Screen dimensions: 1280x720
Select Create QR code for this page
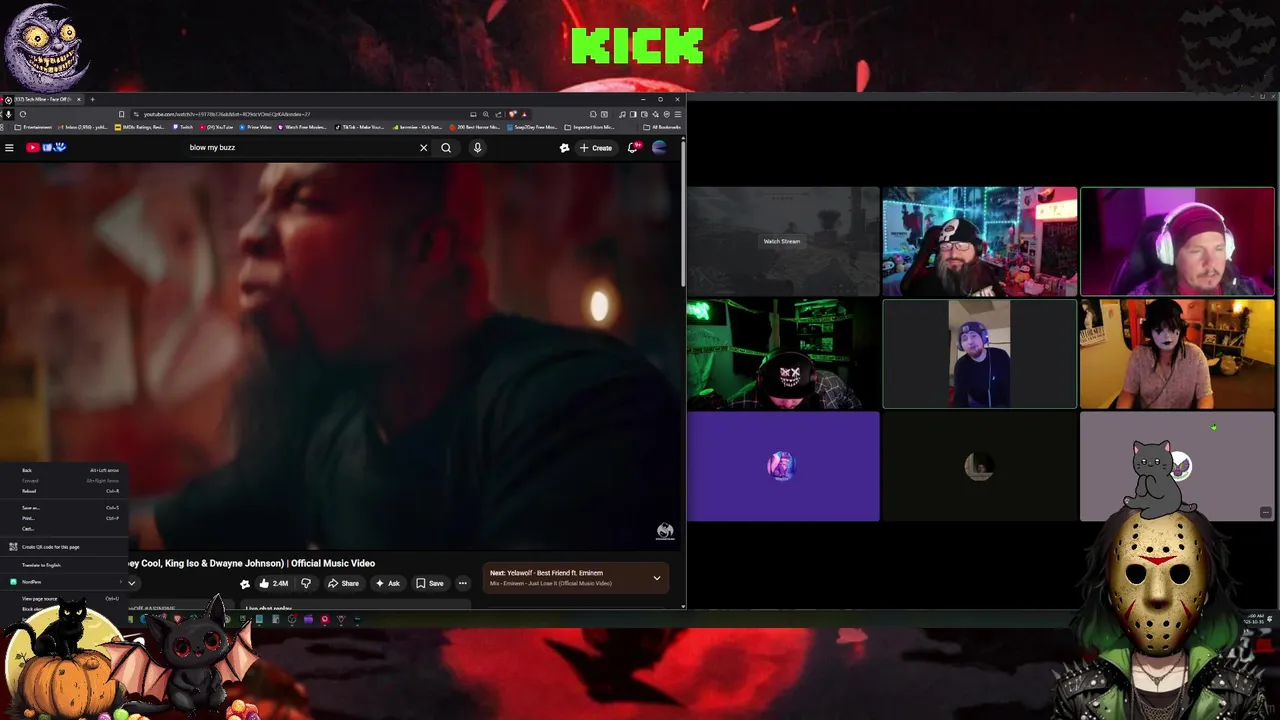pyautogui.click(x=66, y=547)
